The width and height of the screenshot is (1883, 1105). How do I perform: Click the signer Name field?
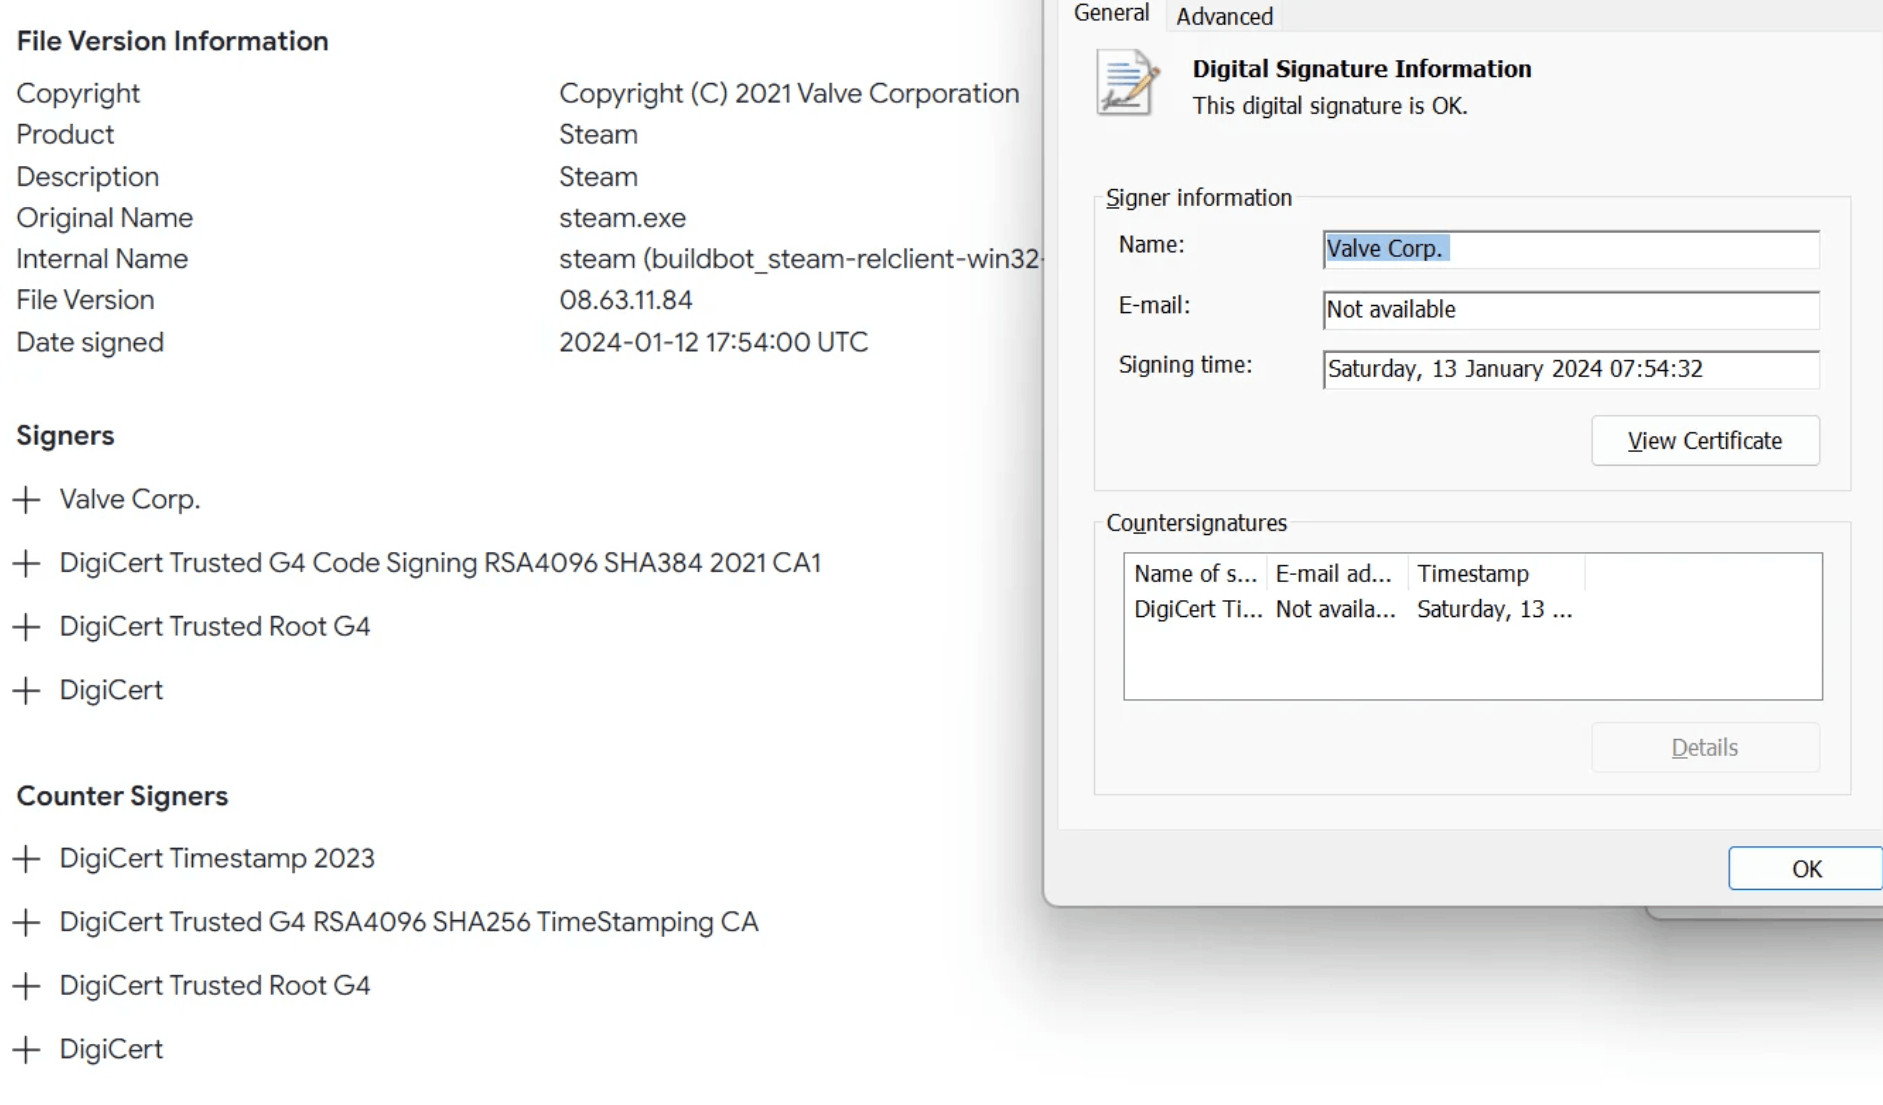point(1571,249)
